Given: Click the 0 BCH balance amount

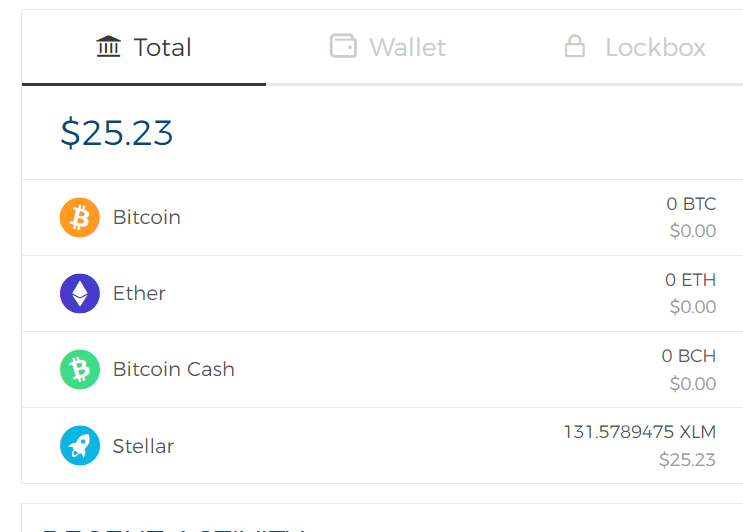Looking at the screenshot, I should click(x=688, y=356).
